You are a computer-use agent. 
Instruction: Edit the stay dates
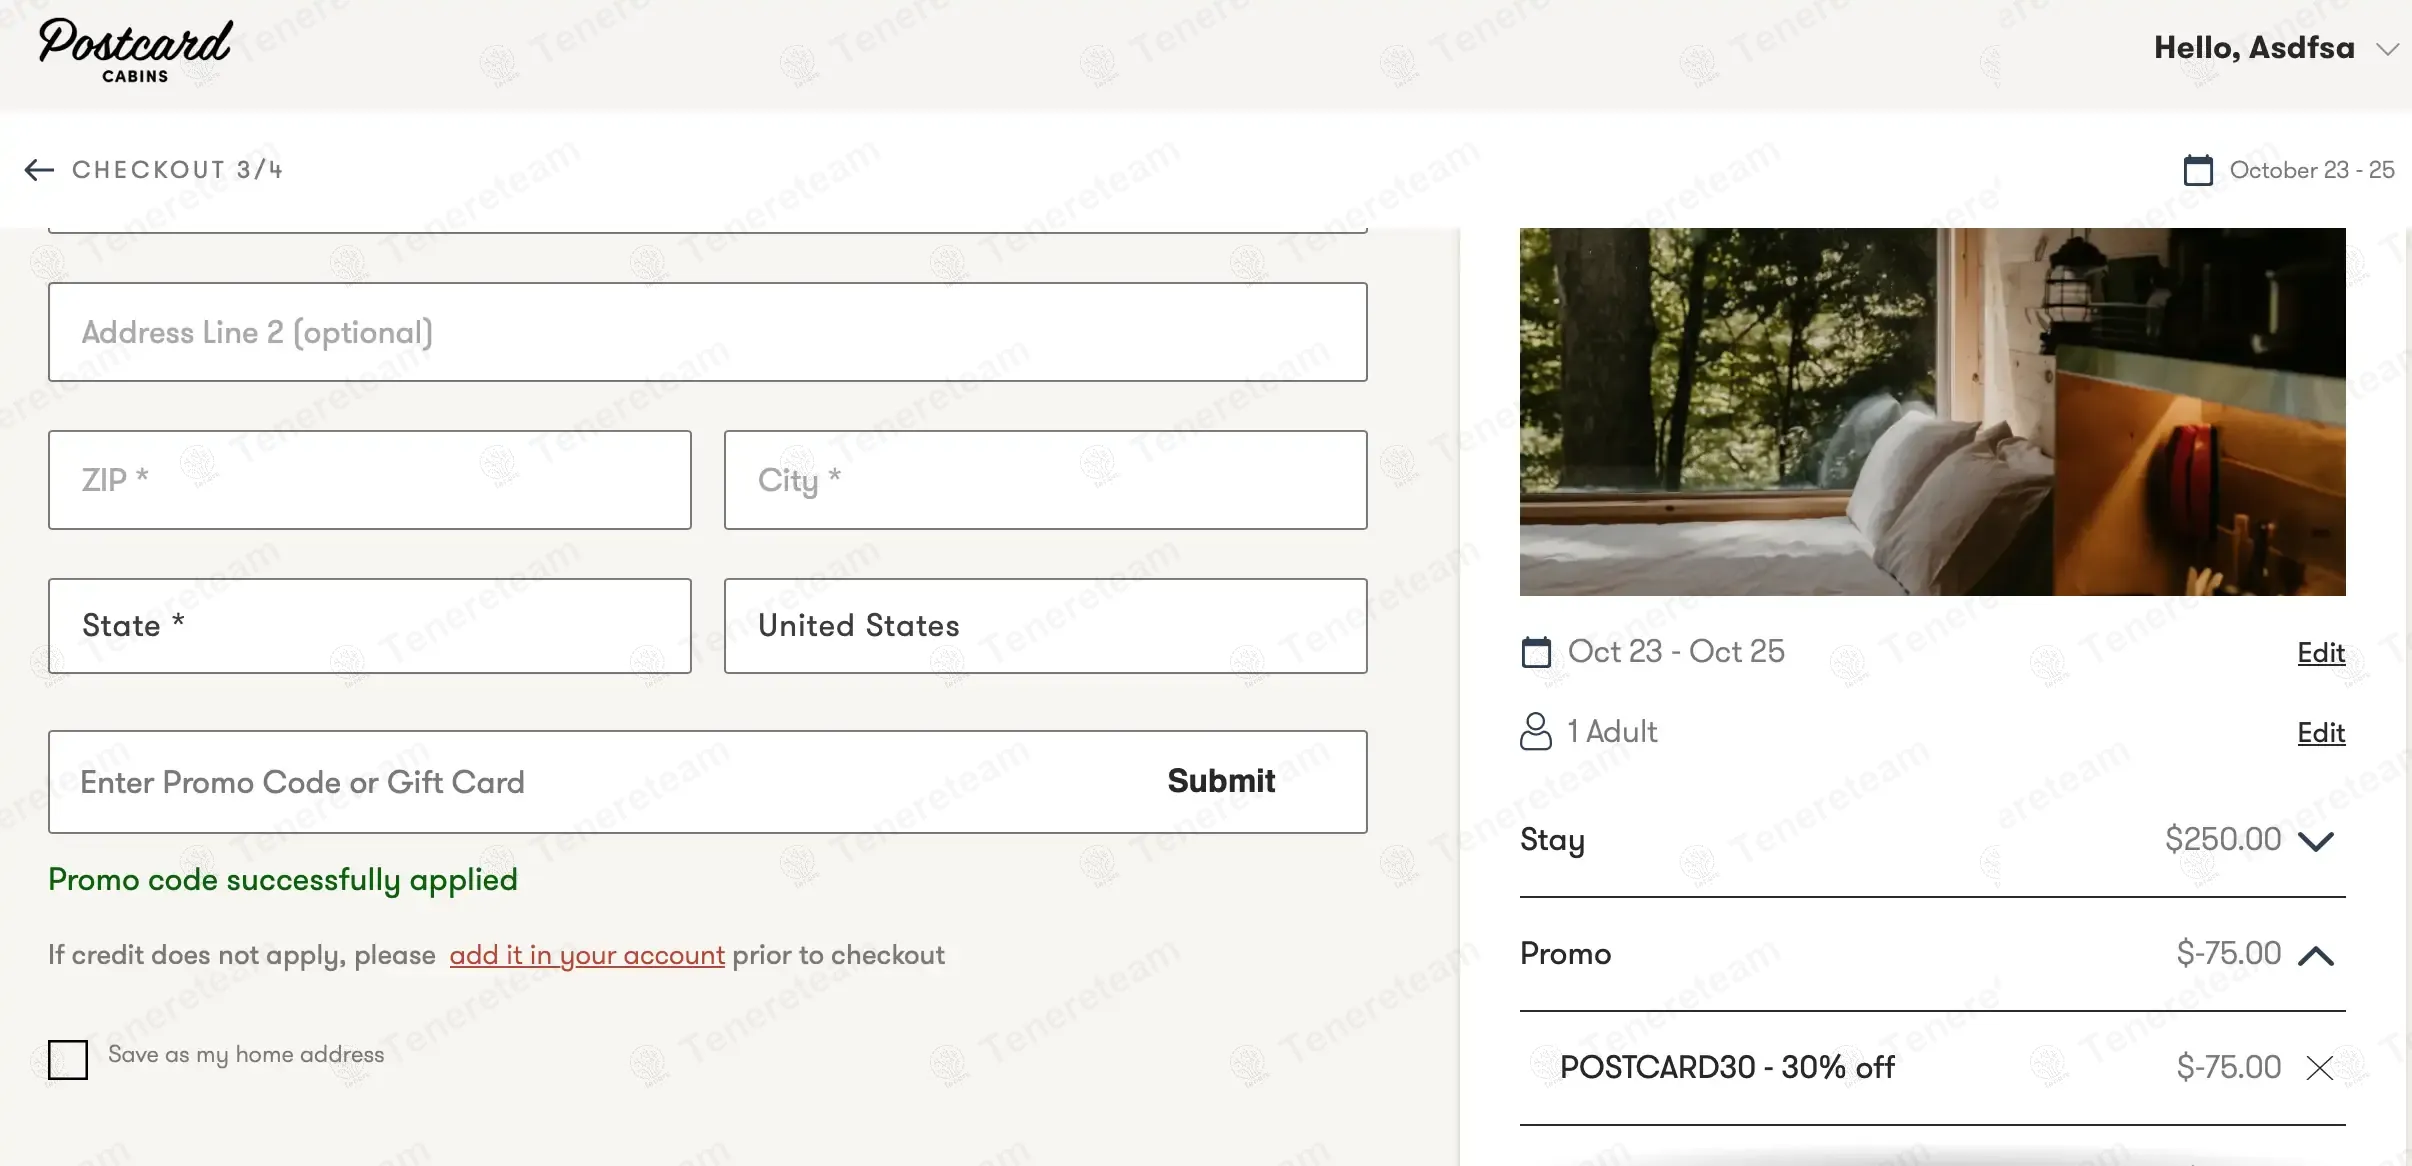coord(2320,653)
